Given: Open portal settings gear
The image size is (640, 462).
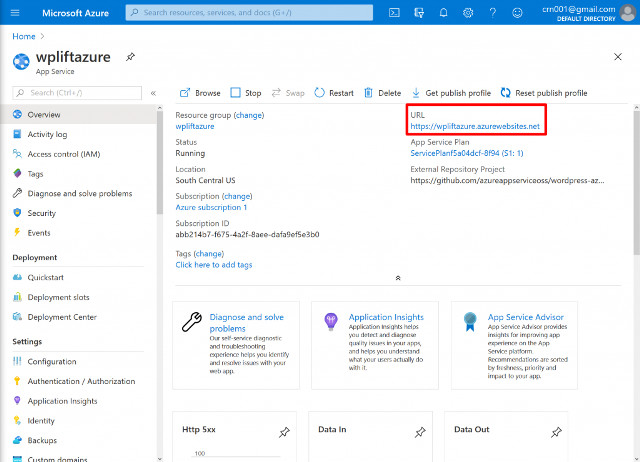Looking at the screenshot, I should point(468,13).
